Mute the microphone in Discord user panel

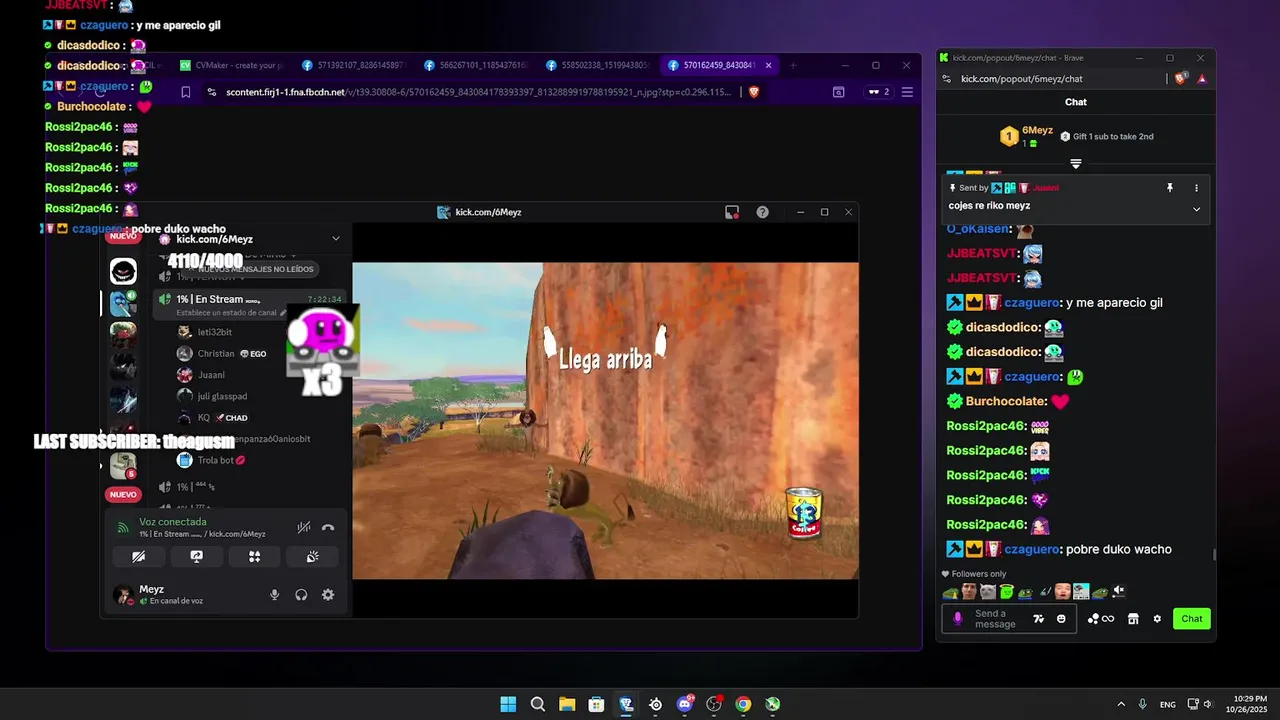(x=274, y=595)
